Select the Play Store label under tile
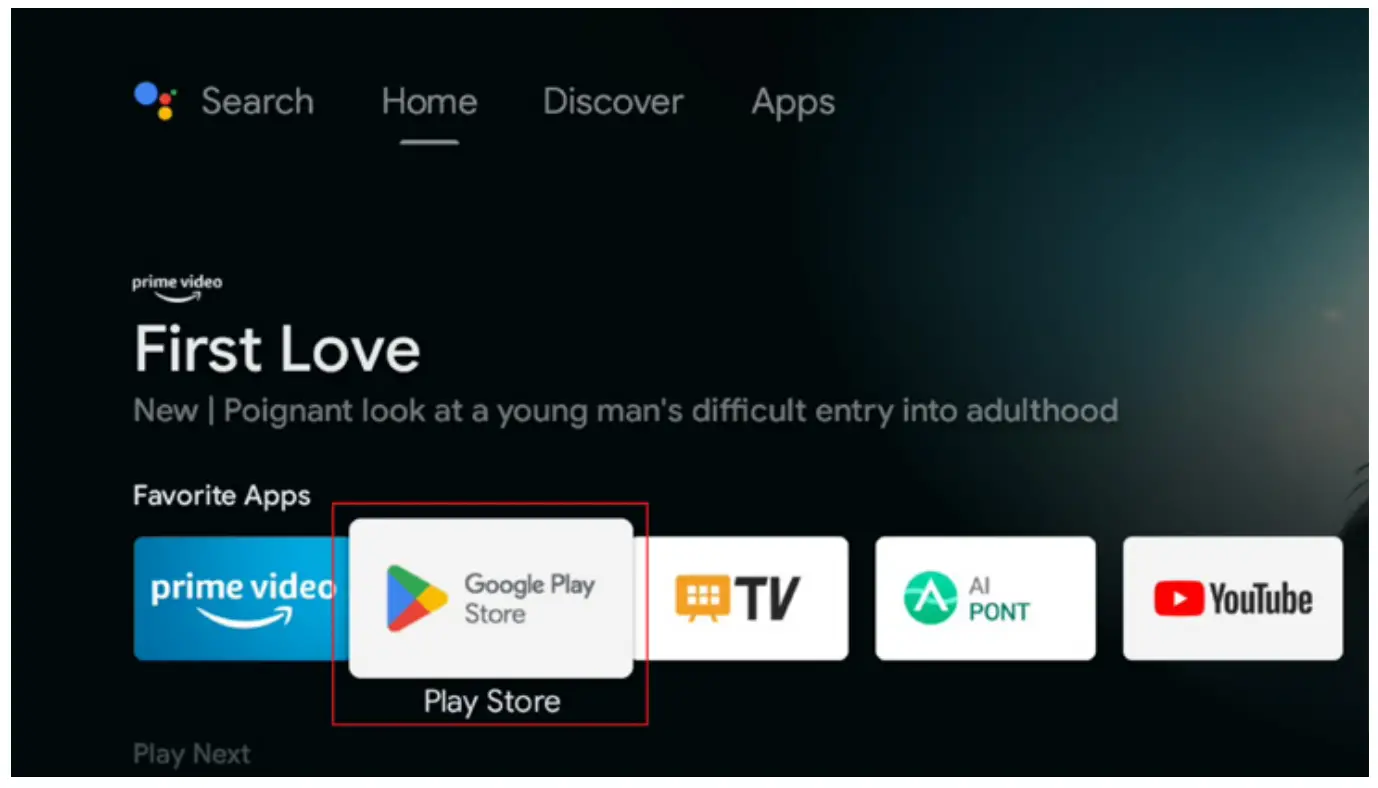This screenshot has width=1378, height=788. coord(491,702)
